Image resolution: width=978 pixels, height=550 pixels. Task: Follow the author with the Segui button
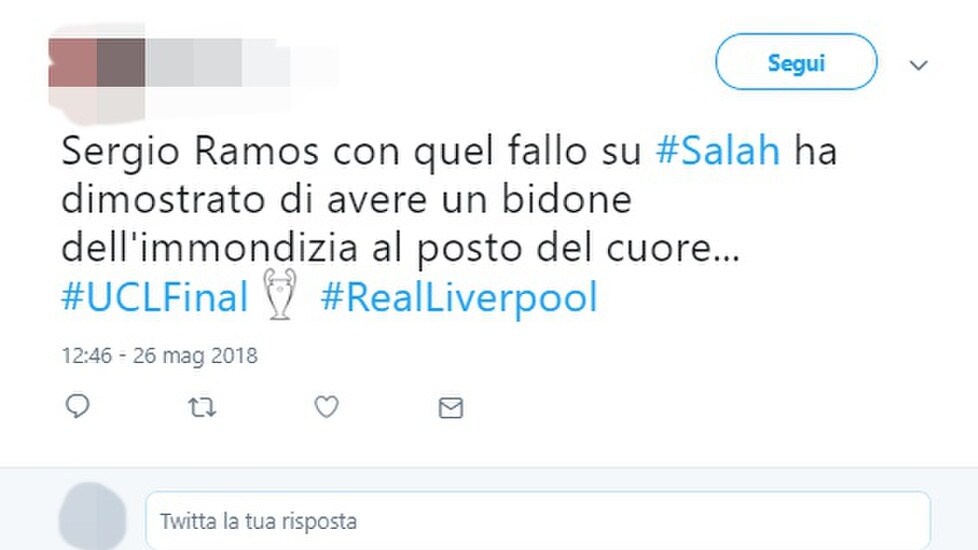click(796, 62)
